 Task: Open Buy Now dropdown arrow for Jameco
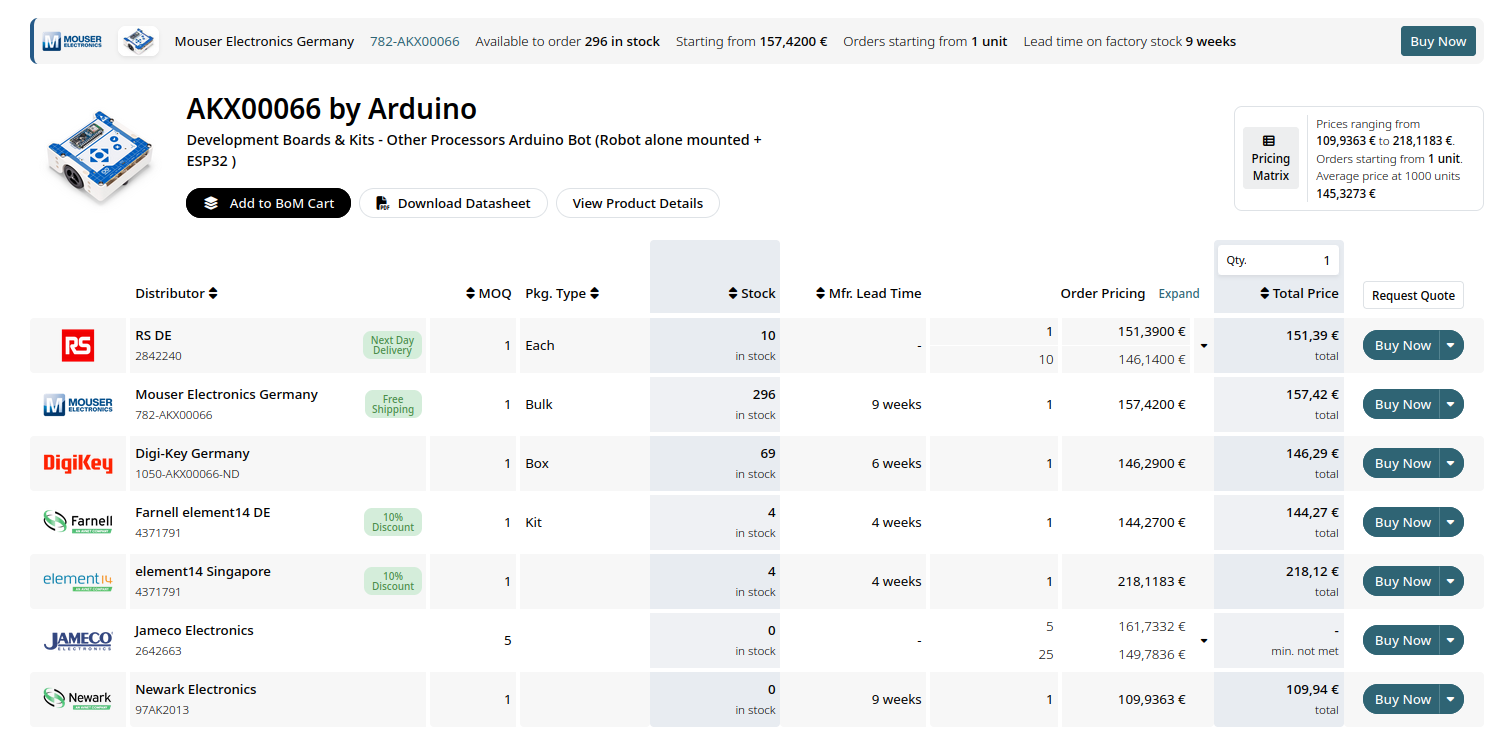[1451, 641]
